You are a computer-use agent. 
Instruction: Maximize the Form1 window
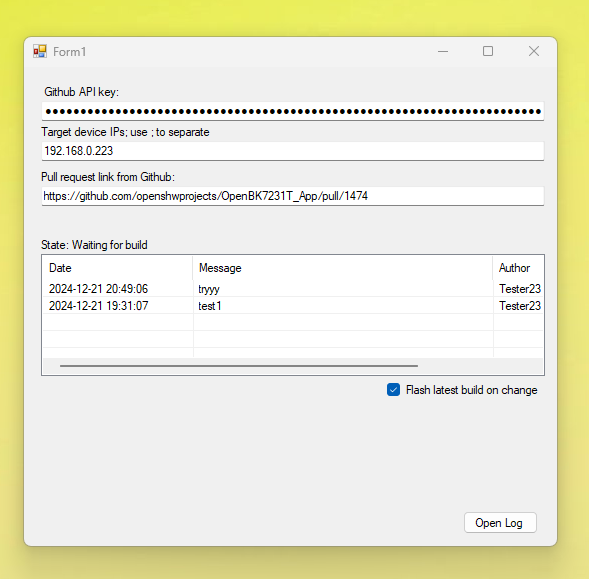[x=488, y=51]
